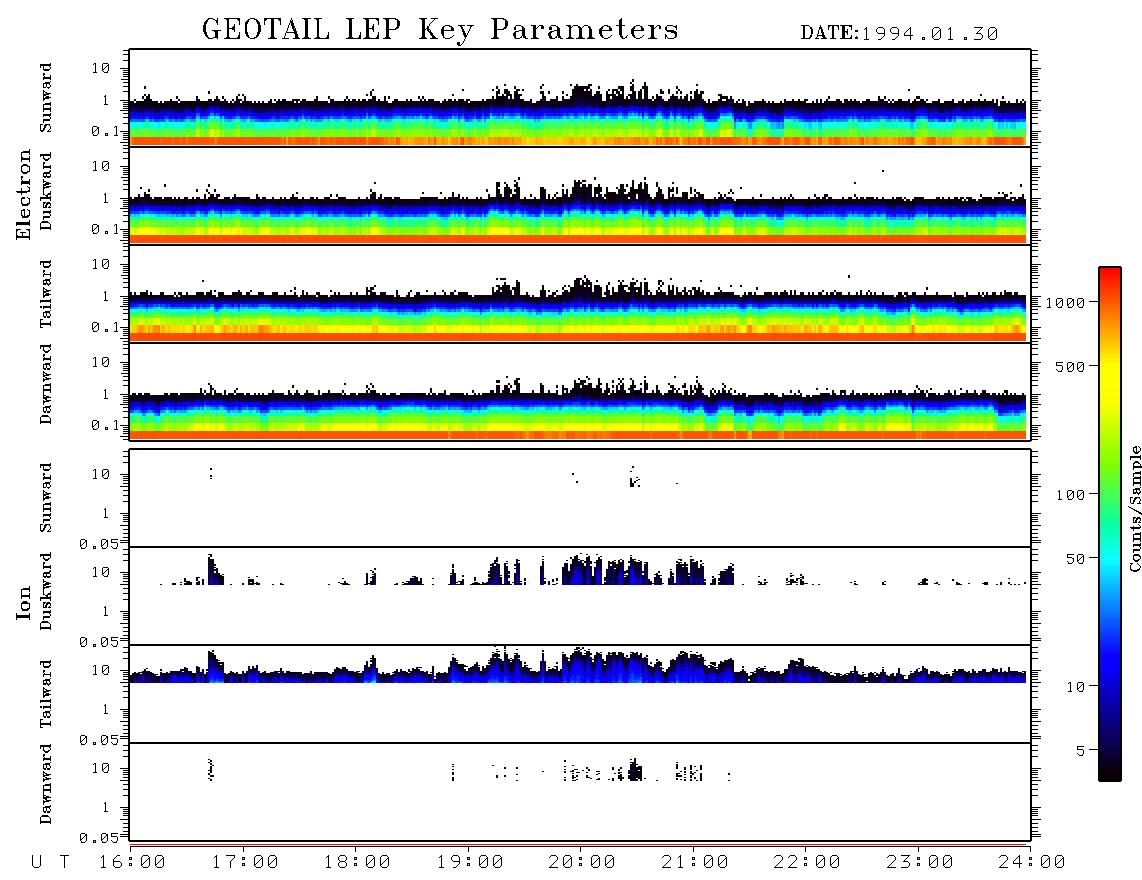Click the Electron Sunward panel label

click(46, 98)
